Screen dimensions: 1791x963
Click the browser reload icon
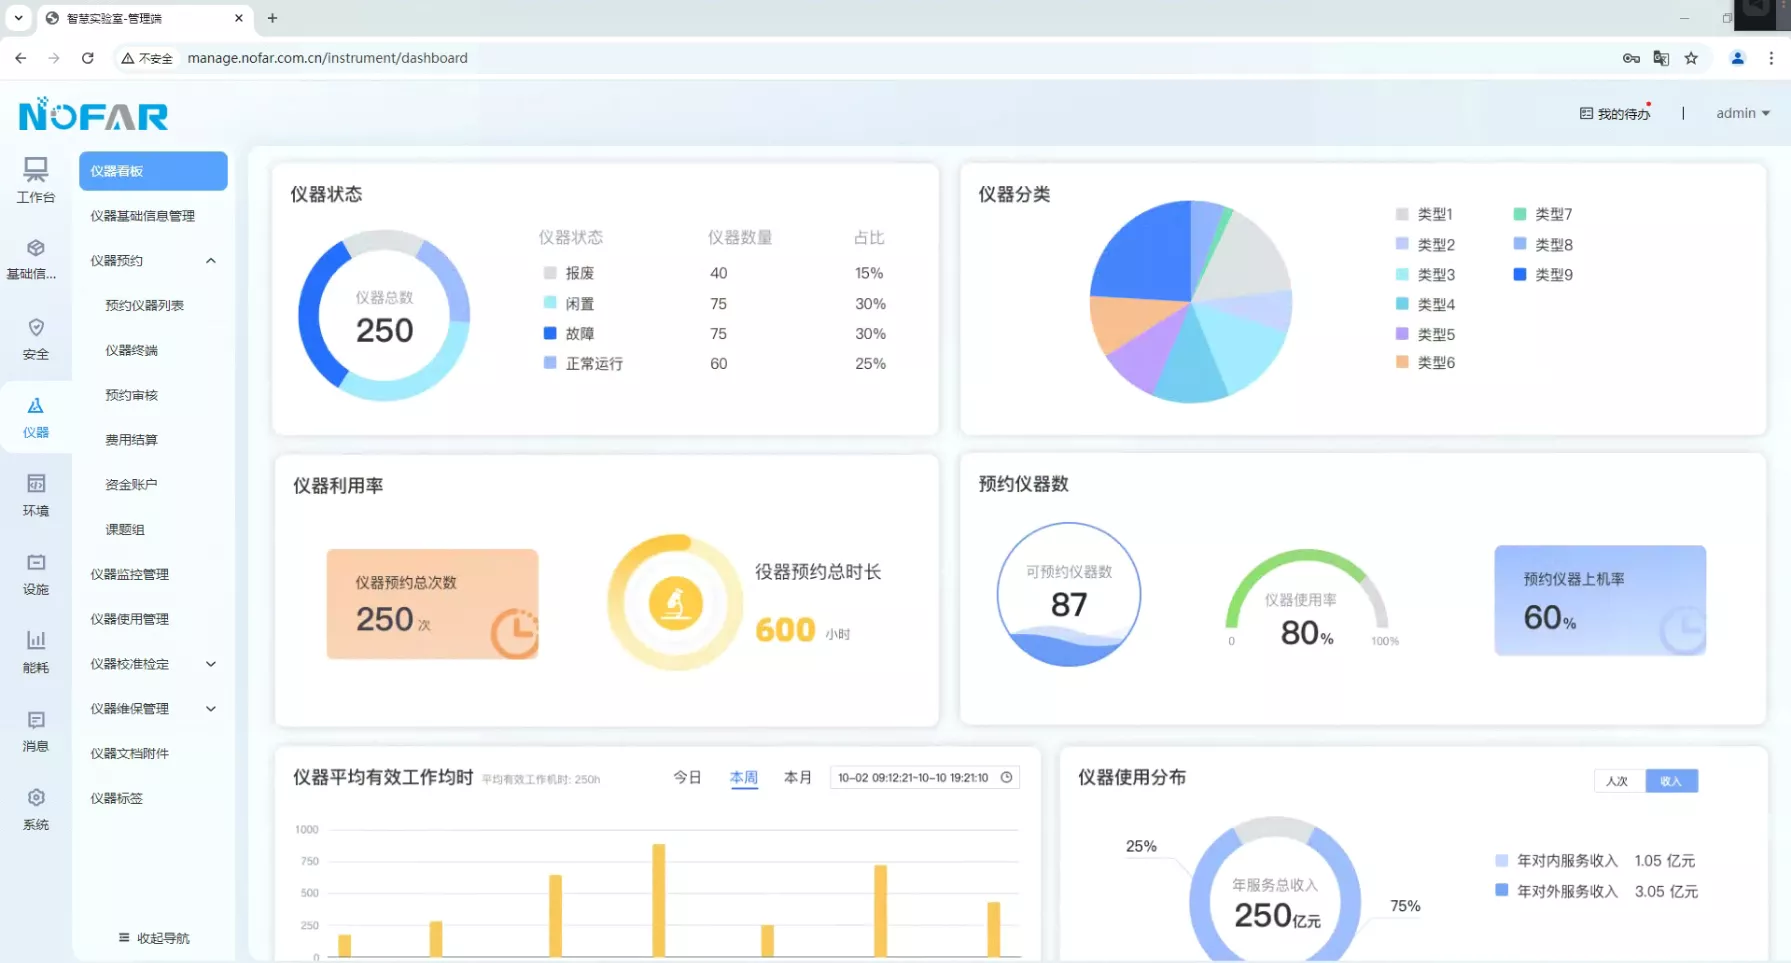[x=88, y=58]
